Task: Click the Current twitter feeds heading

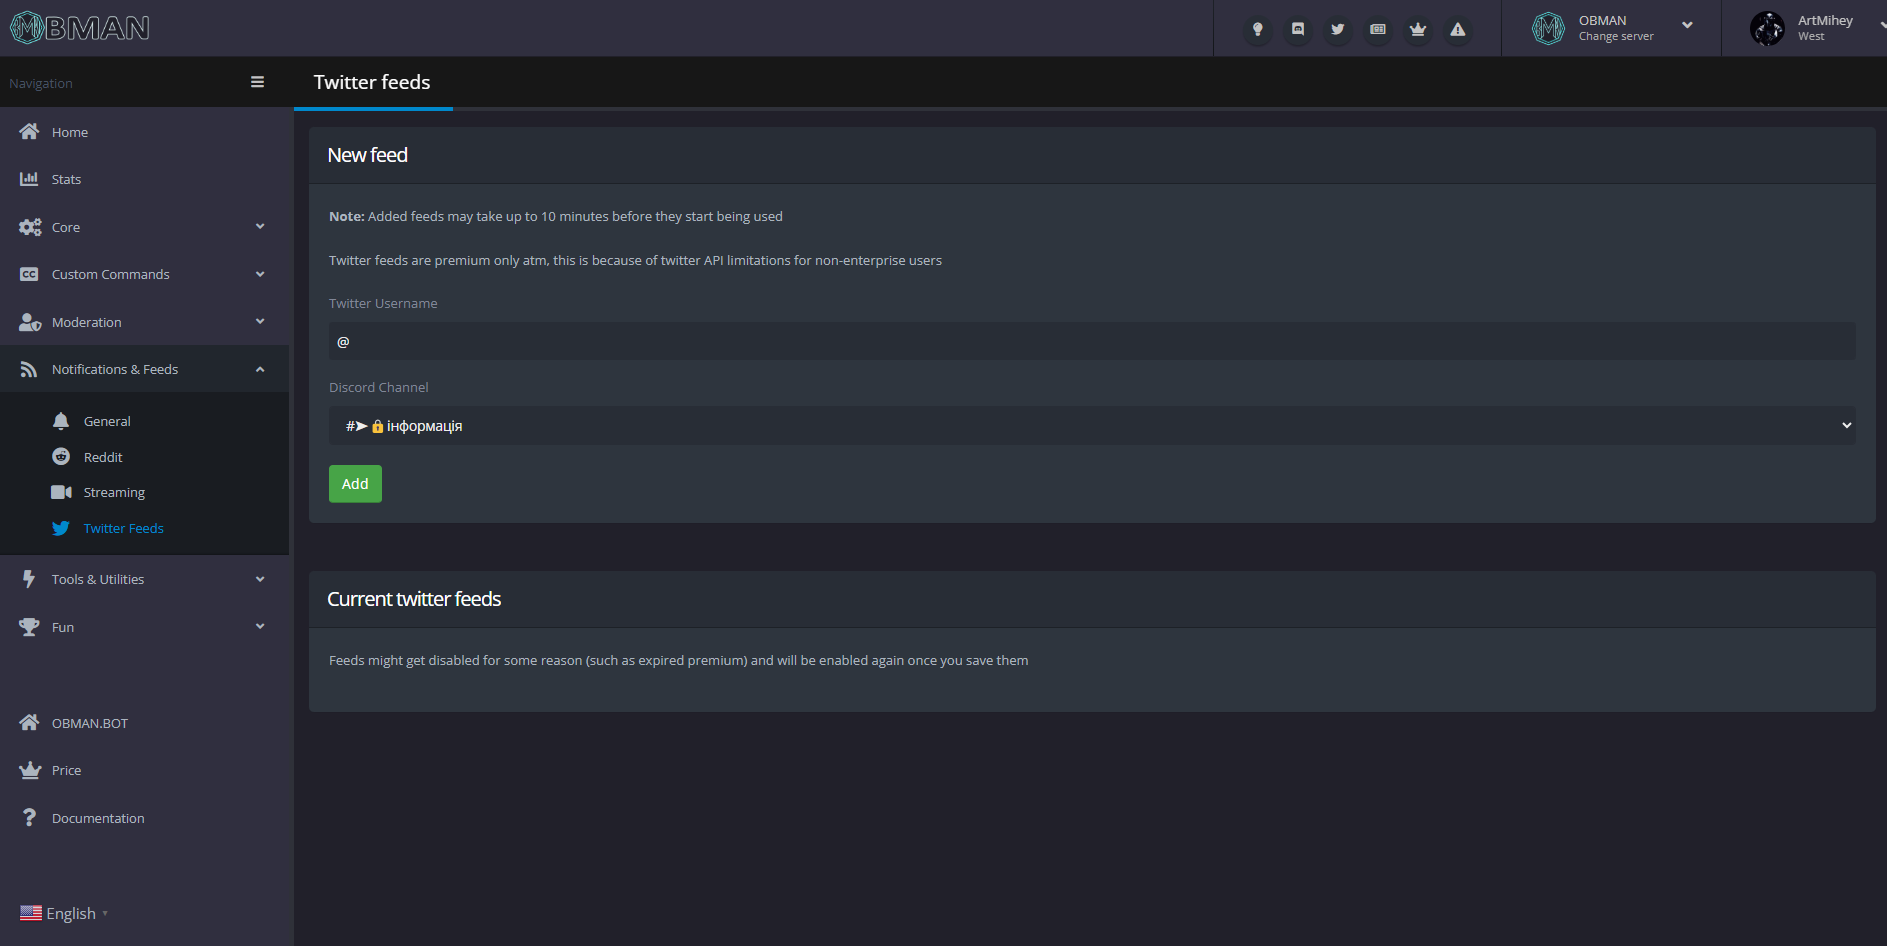Action: point(414,599)
